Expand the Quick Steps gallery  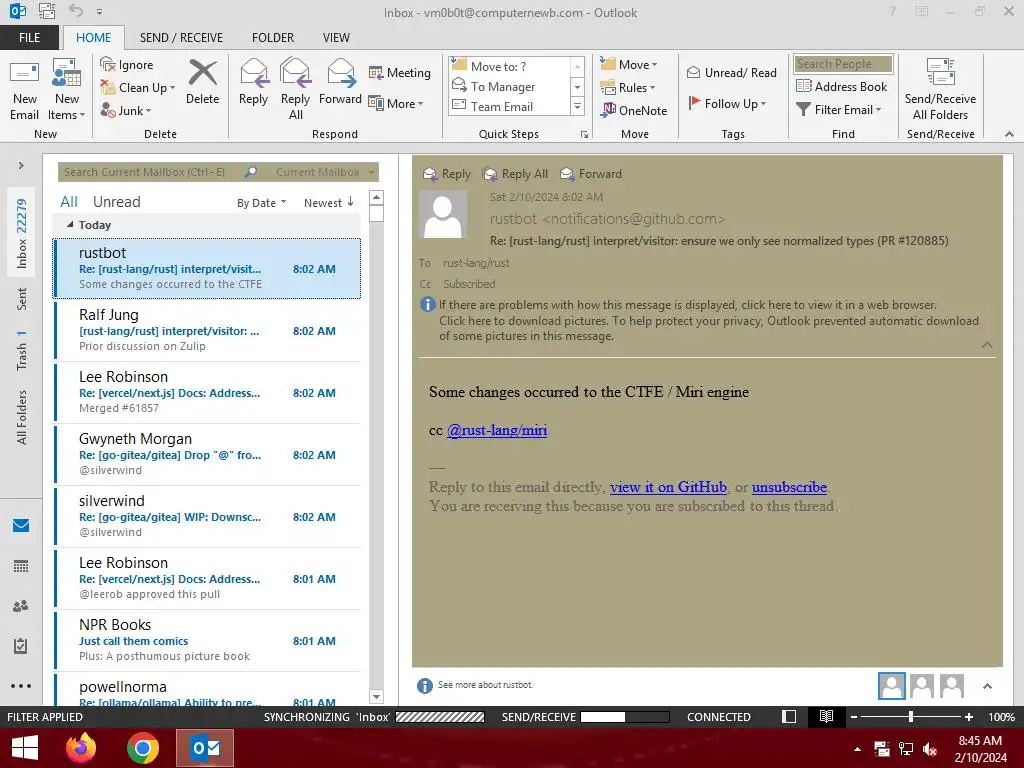(x=577, y=106)
